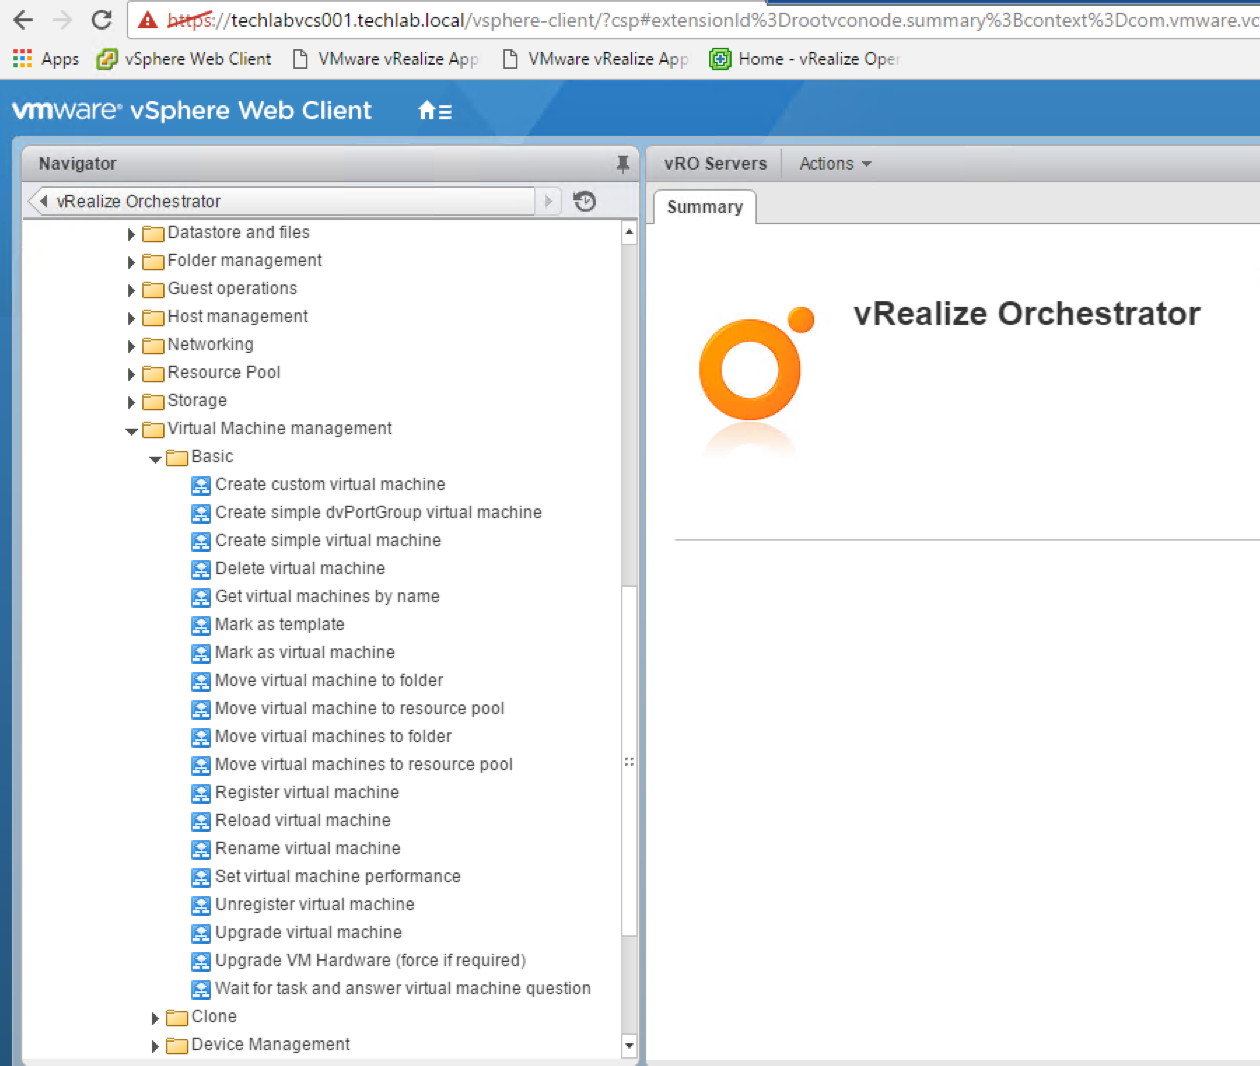The image size is (1260, 1066).
Task: Click the orange vRealize Orchestrator logo
Action: pos(756,364)
